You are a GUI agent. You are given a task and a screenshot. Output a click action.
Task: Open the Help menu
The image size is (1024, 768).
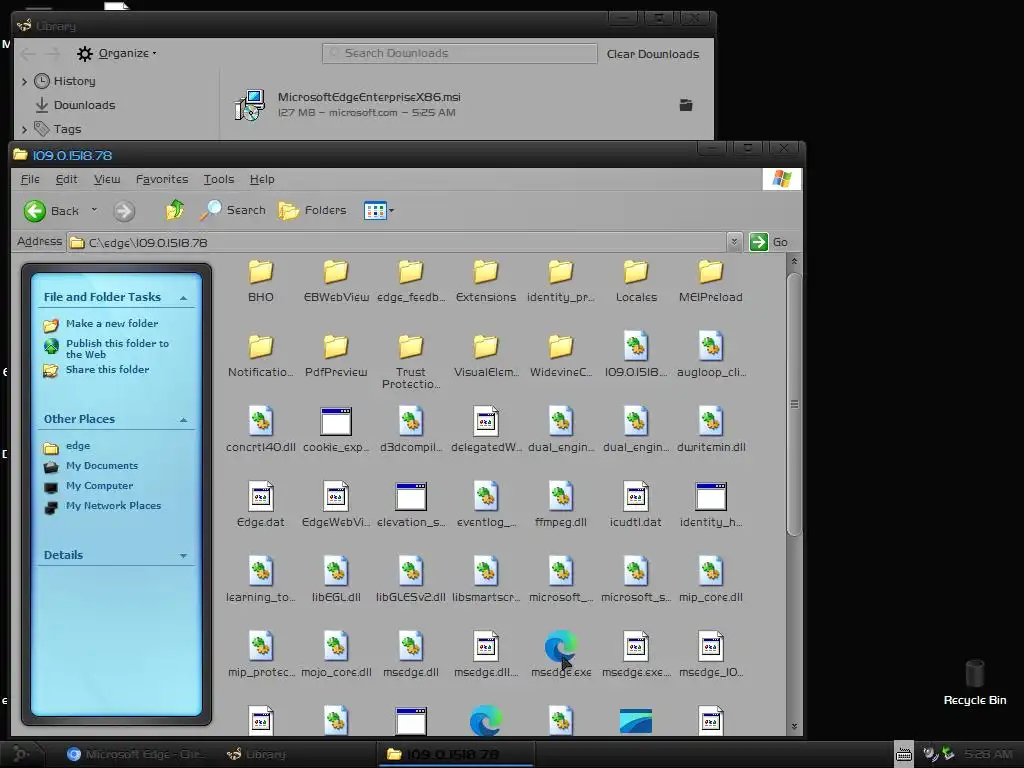(262, 179)
